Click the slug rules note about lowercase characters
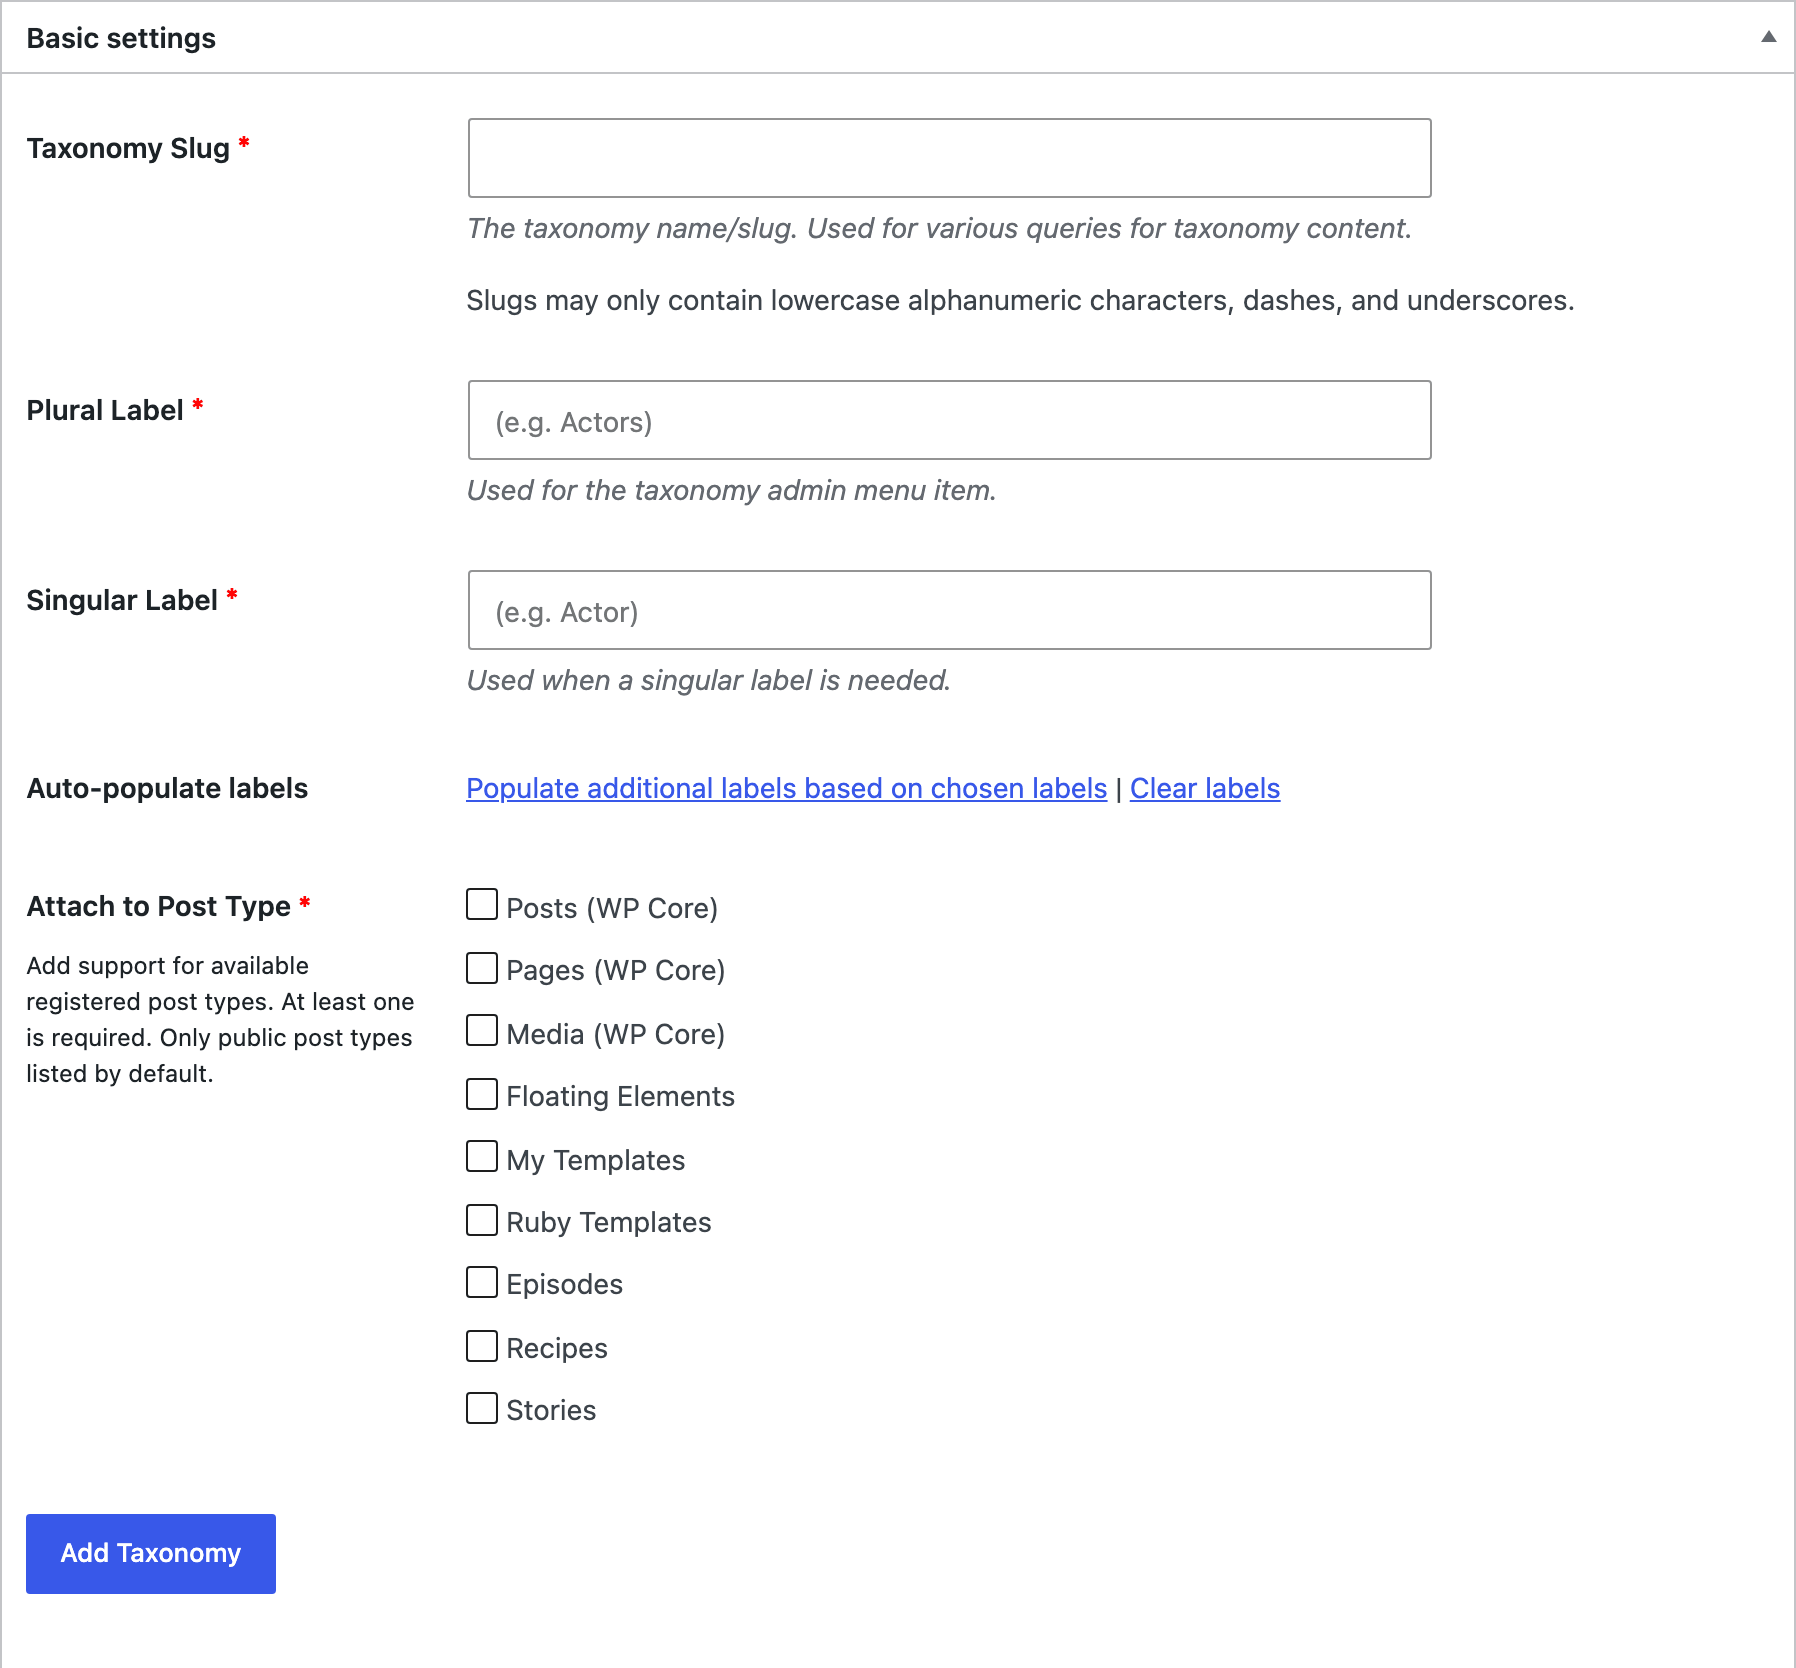The height and width of the screenshot is (1668, 1796). pyautogui.click(x=1020, y=301)
